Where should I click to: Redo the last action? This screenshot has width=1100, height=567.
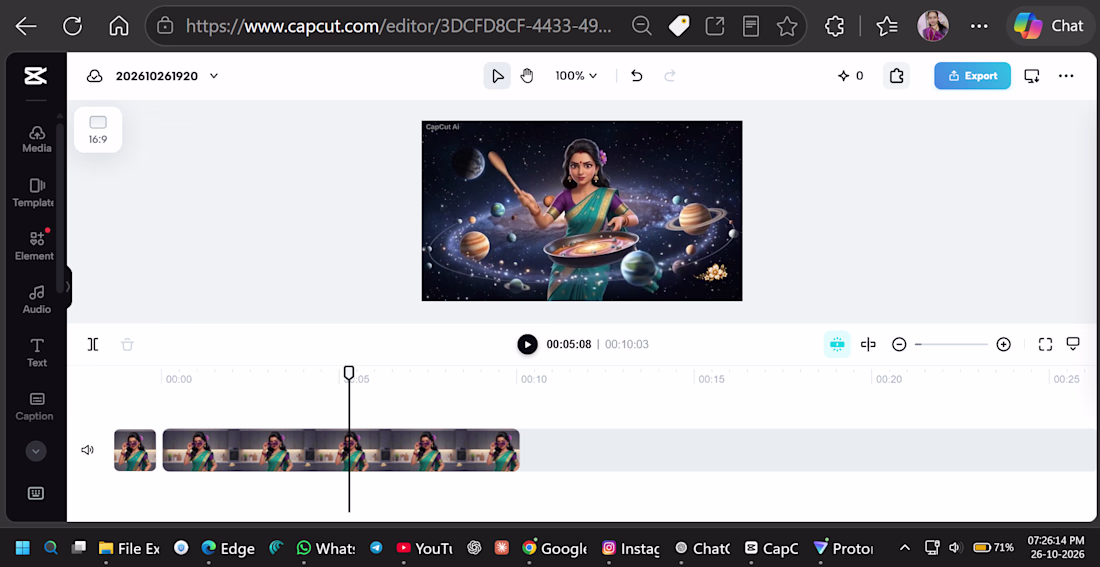point(670,76)
